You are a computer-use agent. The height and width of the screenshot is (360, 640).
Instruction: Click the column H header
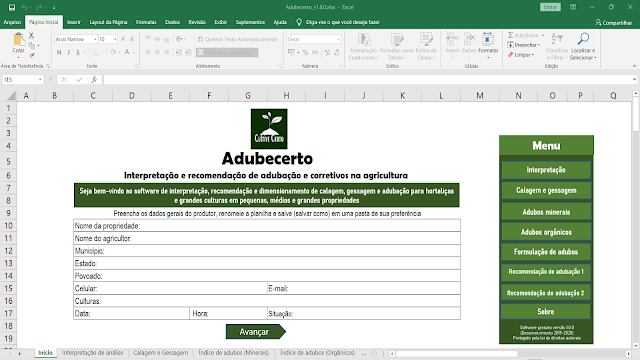(287, 96)
